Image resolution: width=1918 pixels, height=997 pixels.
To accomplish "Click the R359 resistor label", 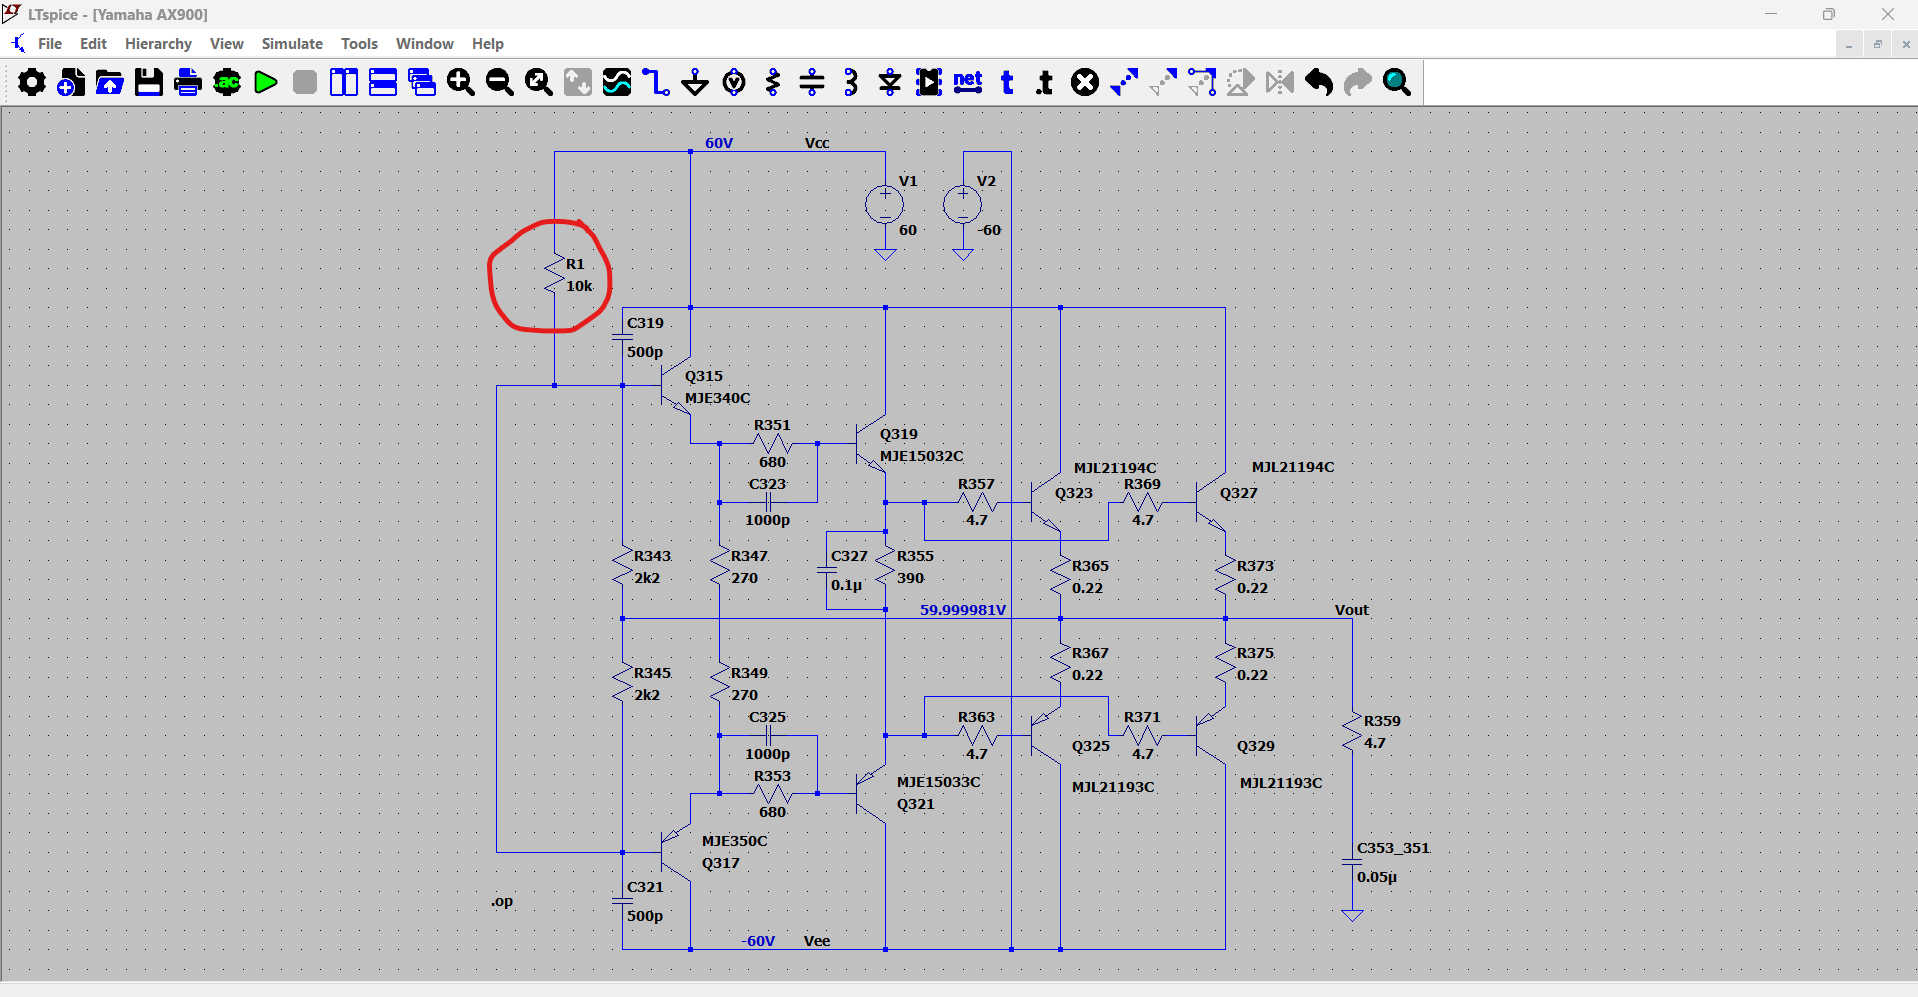I will click(x=1382, y=721).
